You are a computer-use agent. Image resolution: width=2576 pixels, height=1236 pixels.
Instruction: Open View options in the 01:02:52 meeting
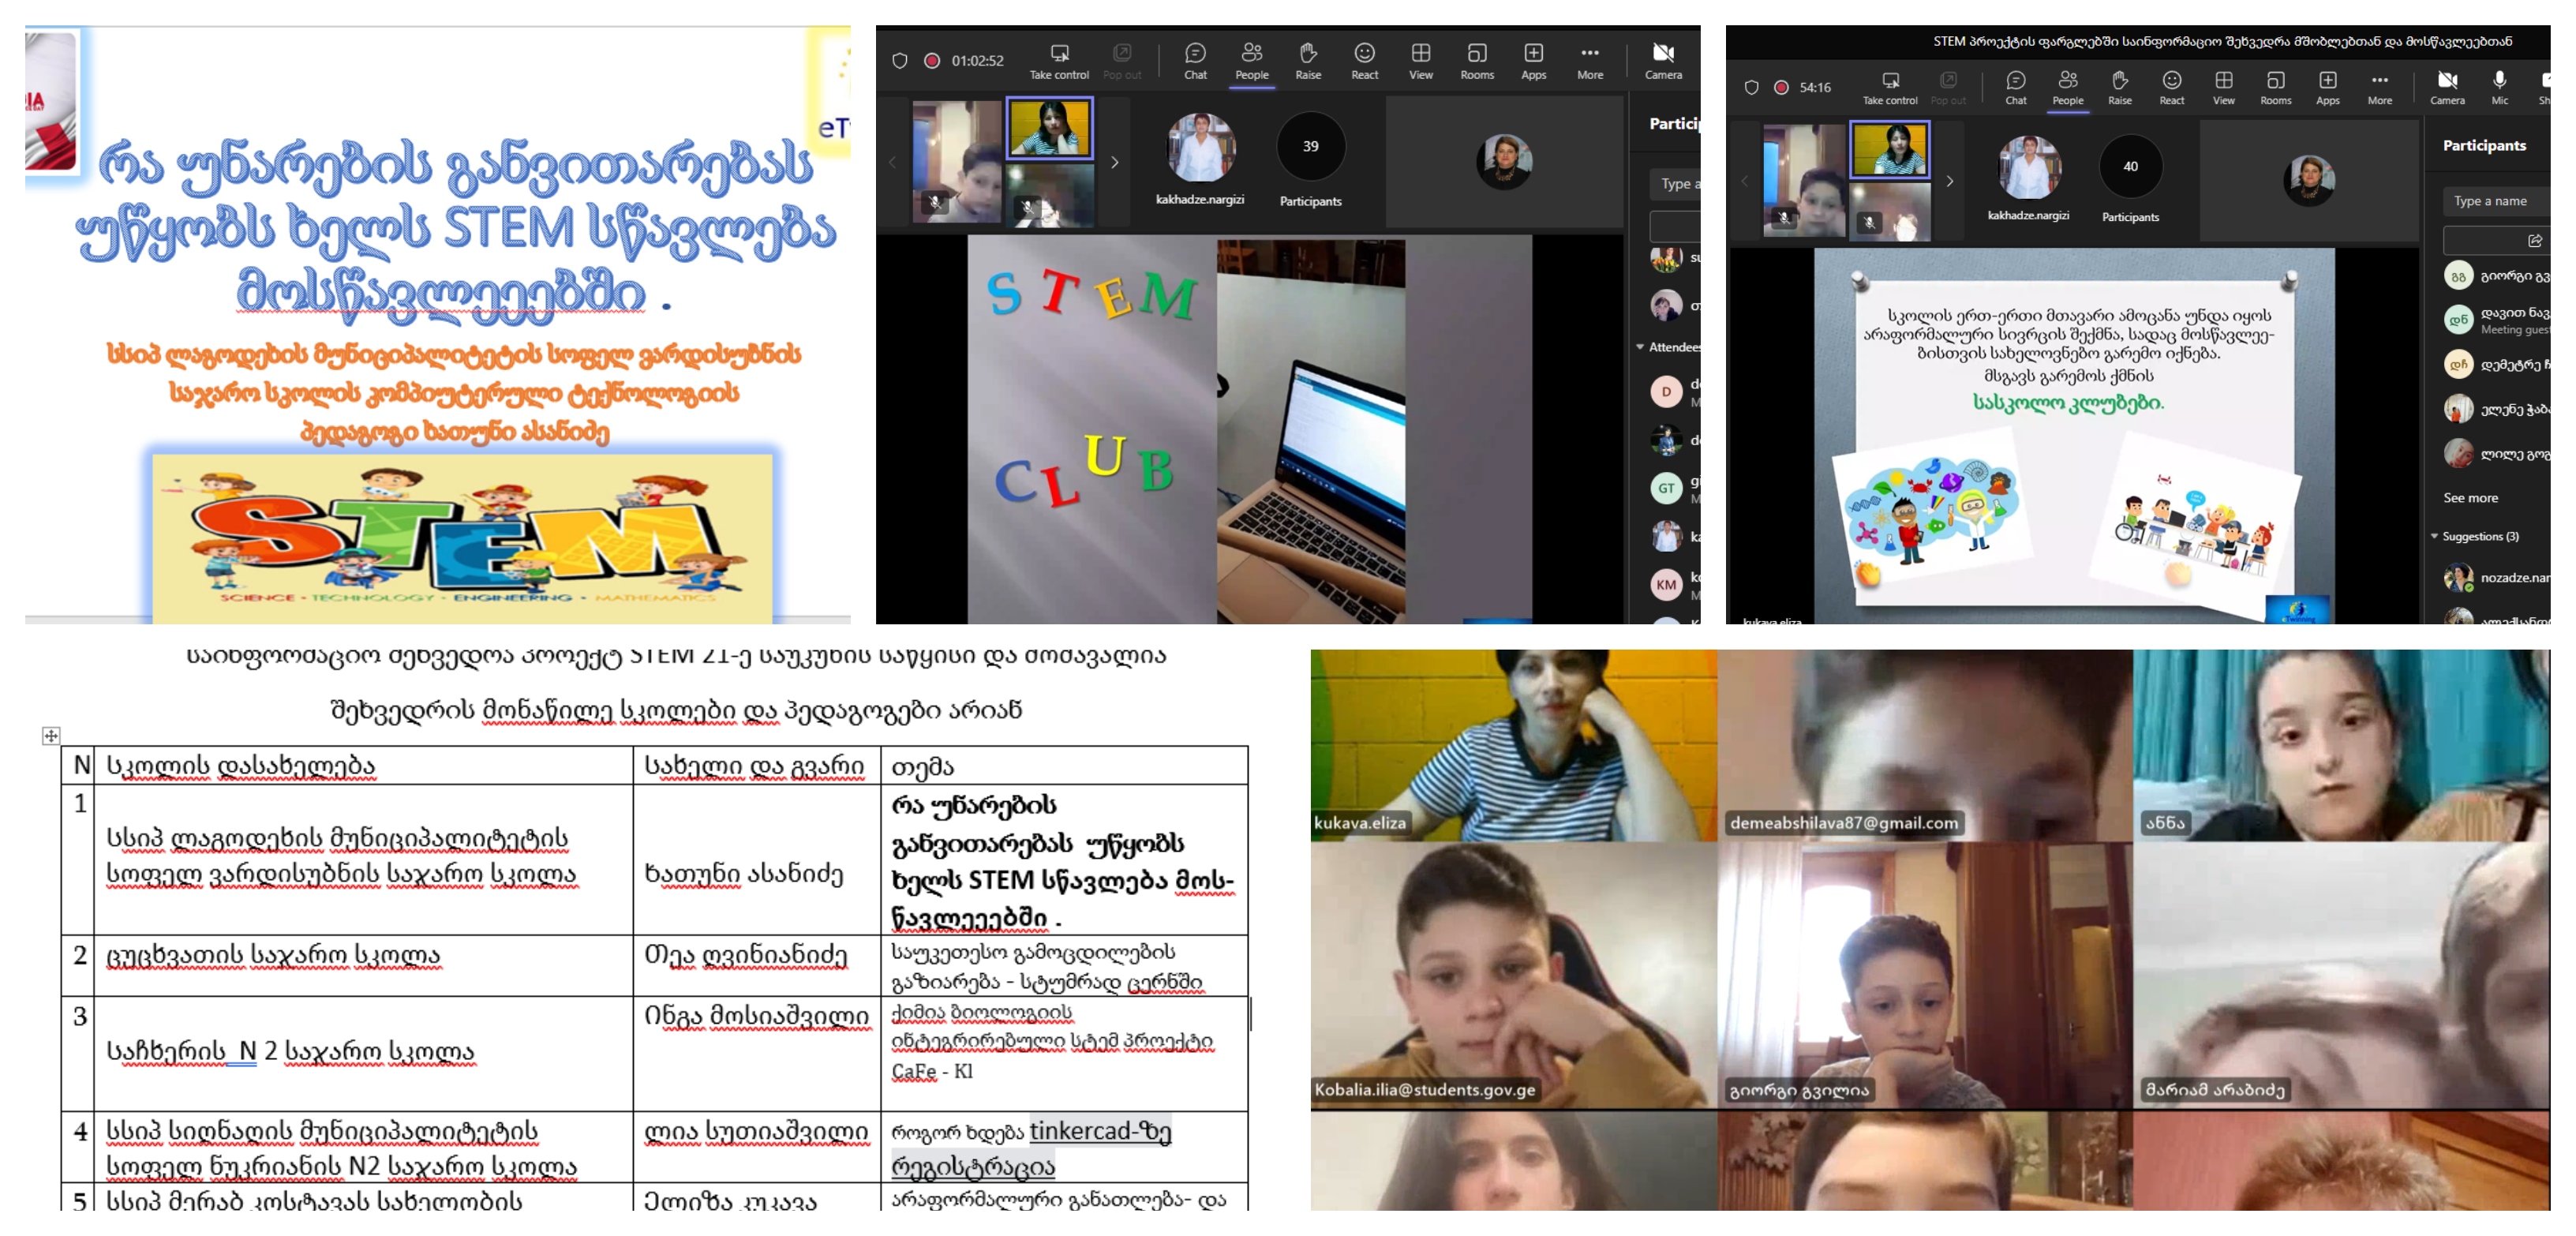[x=1421, y=61]
